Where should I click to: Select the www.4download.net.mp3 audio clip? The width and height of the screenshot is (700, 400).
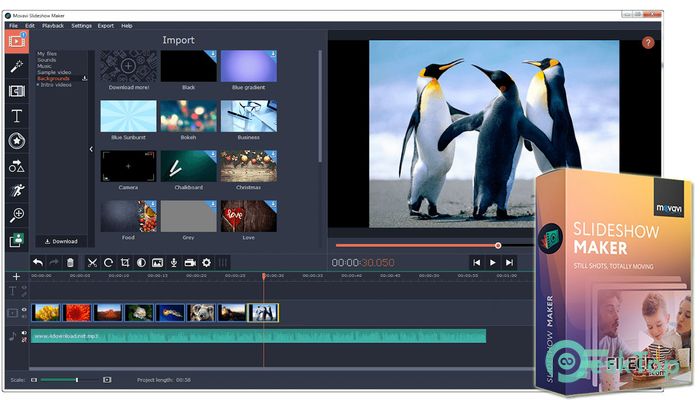[x=258, y=336]
